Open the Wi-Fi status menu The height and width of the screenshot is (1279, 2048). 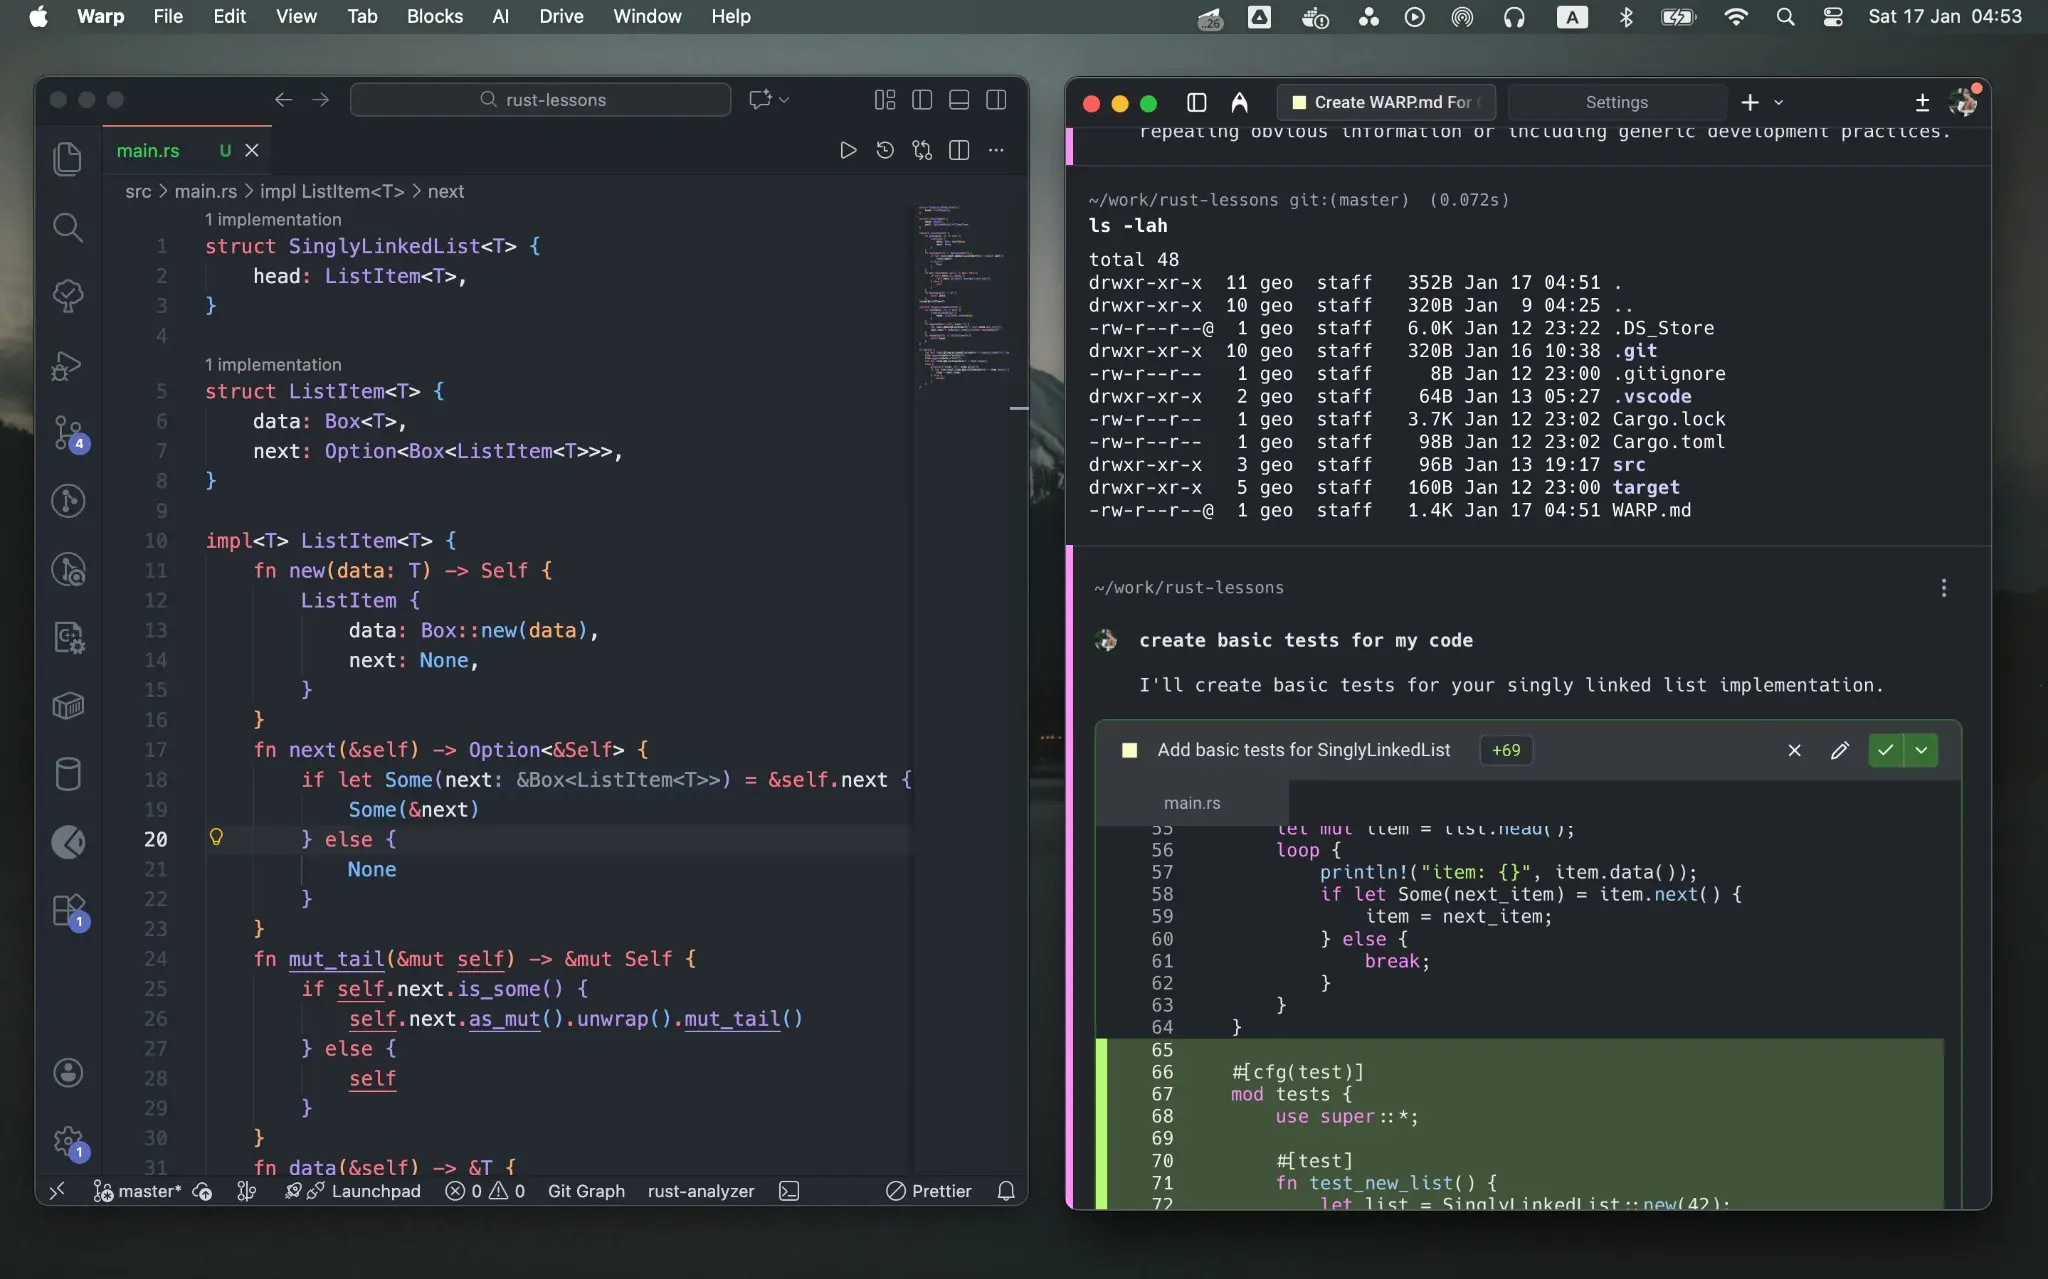(1736, 16)
